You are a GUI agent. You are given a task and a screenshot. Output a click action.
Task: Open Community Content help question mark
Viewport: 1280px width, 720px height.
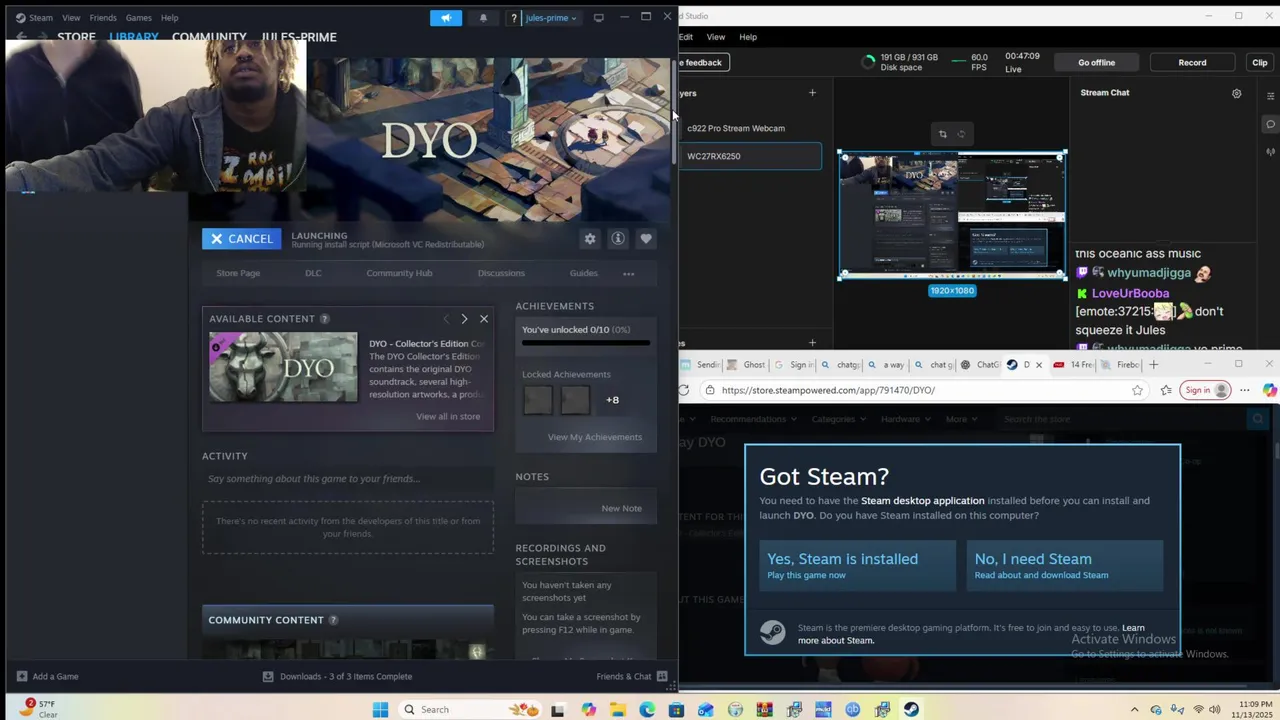coord(334,620)
